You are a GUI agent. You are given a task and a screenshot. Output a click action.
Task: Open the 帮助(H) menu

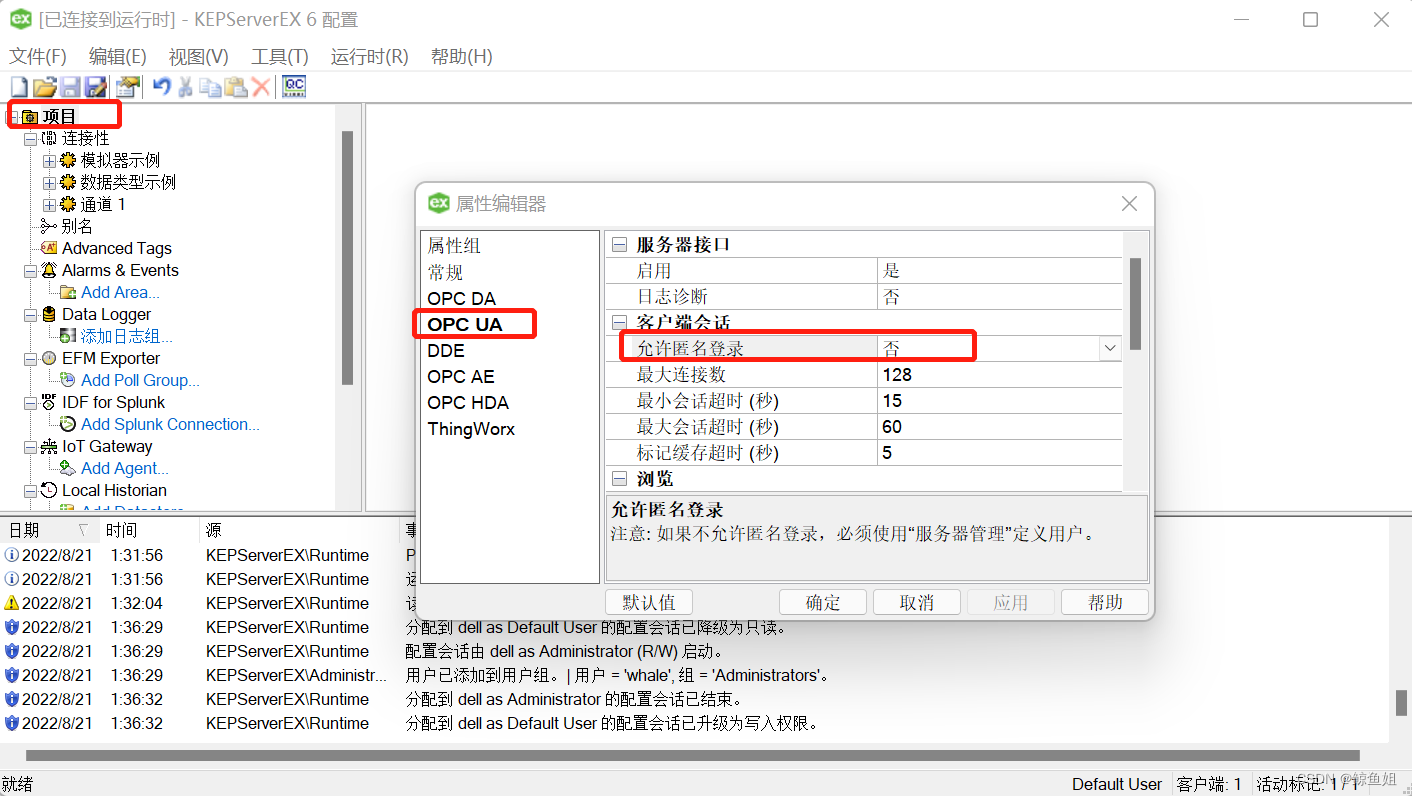coord(462,57)
